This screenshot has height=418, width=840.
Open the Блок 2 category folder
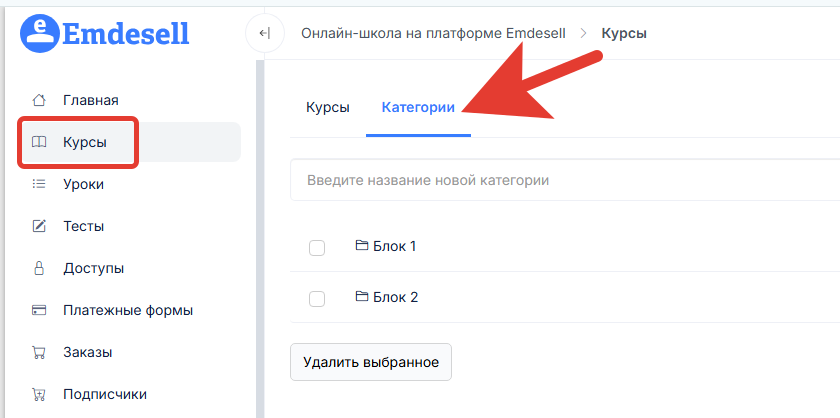pos(387,297)
